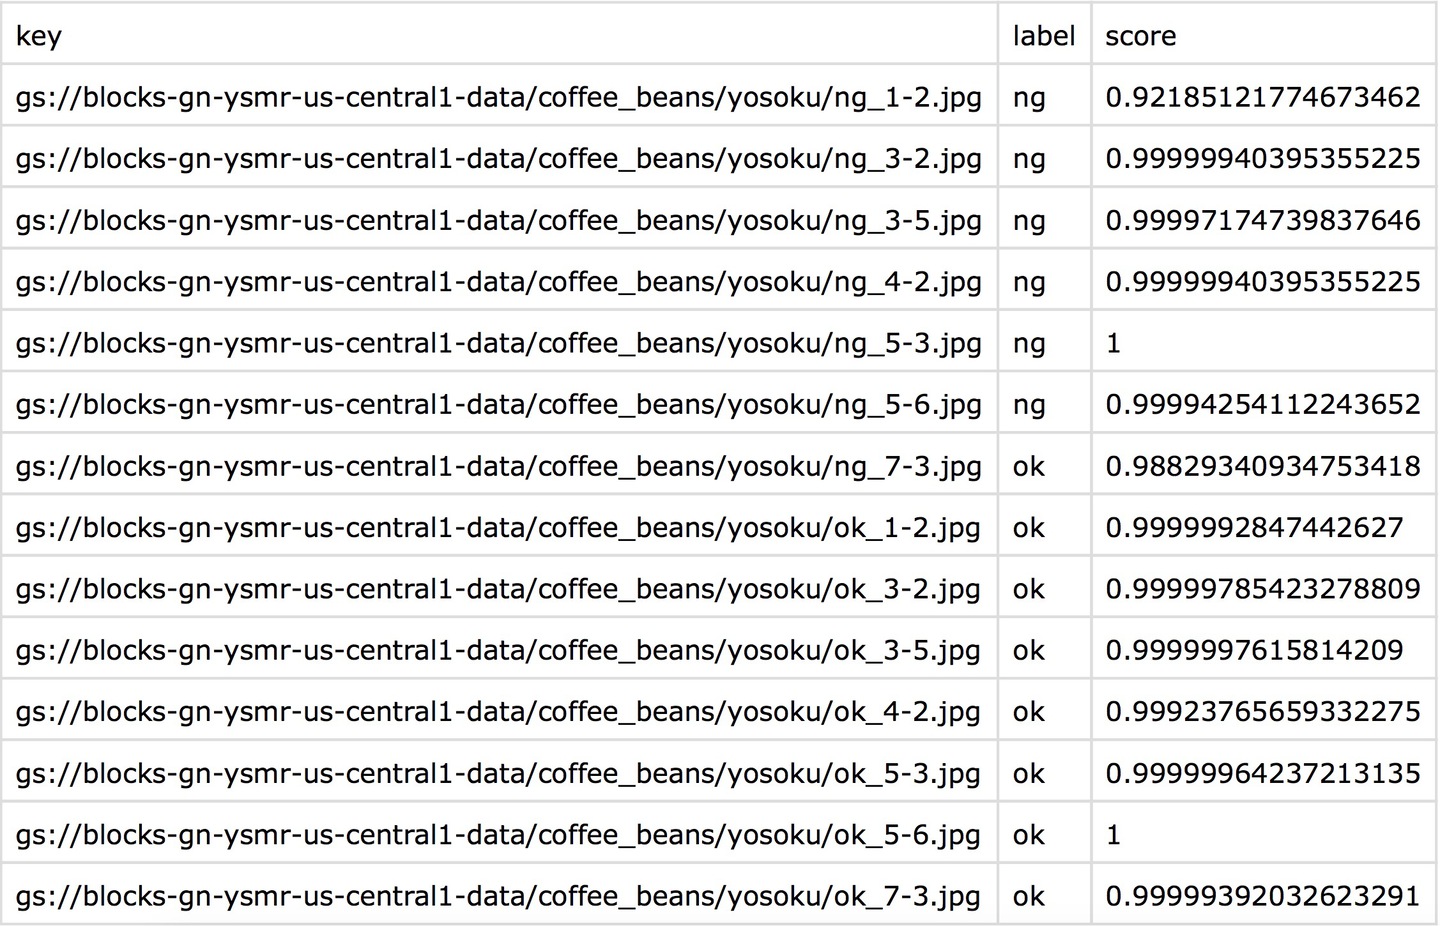Select score 0.92185121774673462

pyautogui.click(x=1263, y=97)
